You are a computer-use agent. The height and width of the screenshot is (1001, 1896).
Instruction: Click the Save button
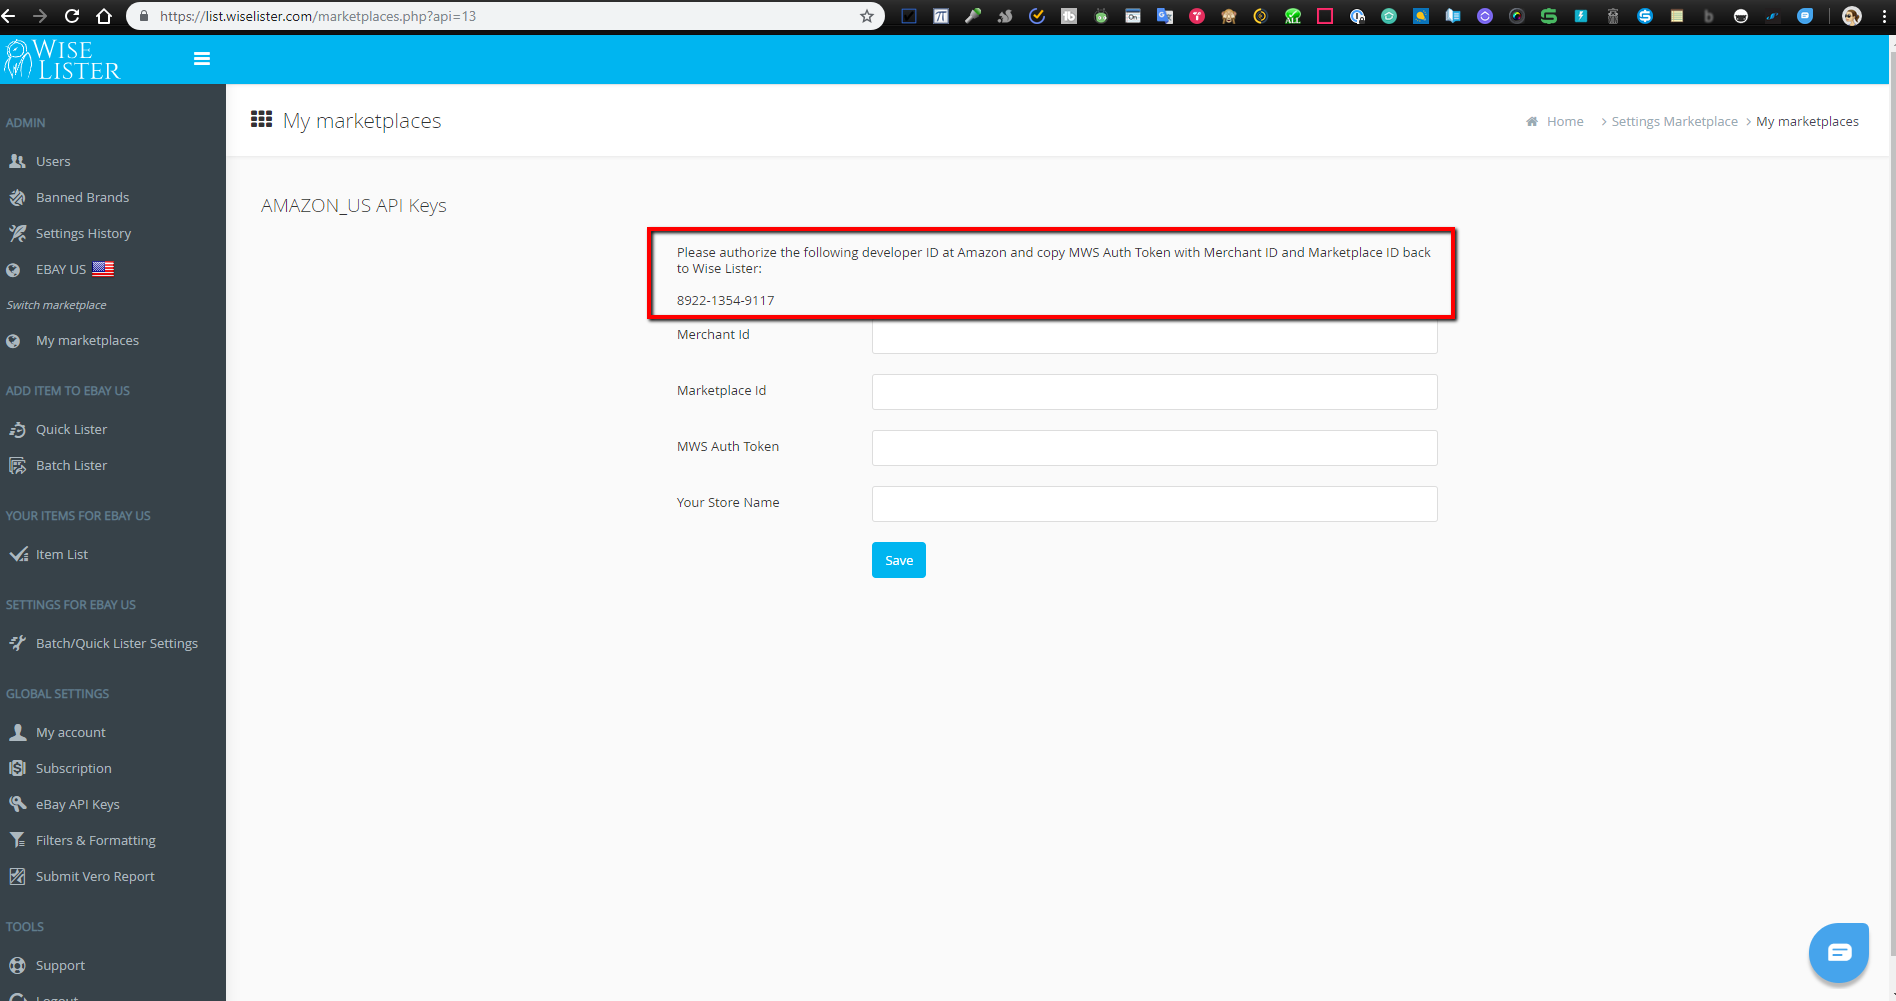point(898,560)
